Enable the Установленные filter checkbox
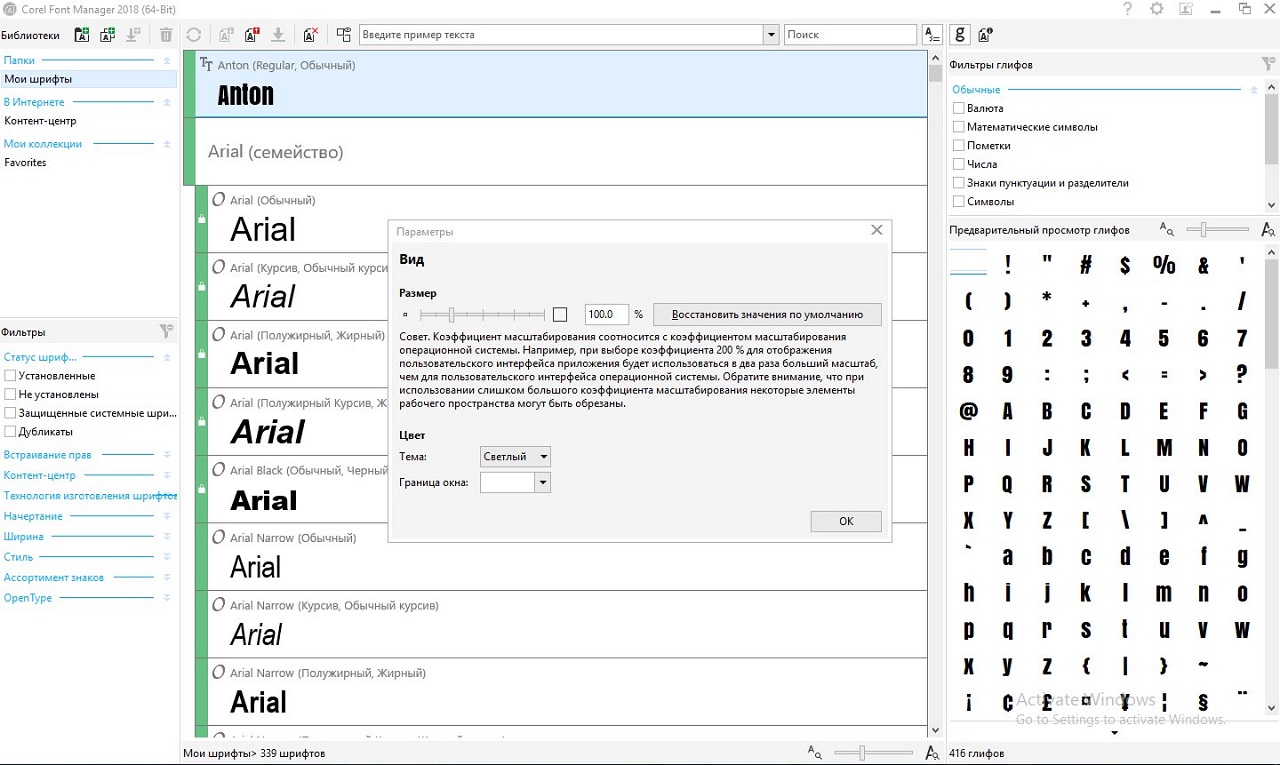1280x765 pixels. click(10, 376)
